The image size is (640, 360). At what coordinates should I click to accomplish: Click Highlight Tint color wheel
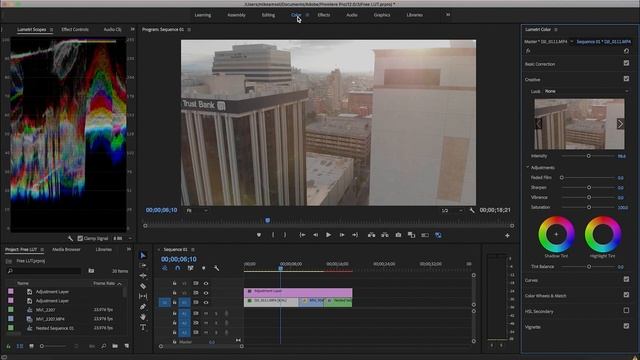[603, 234]
